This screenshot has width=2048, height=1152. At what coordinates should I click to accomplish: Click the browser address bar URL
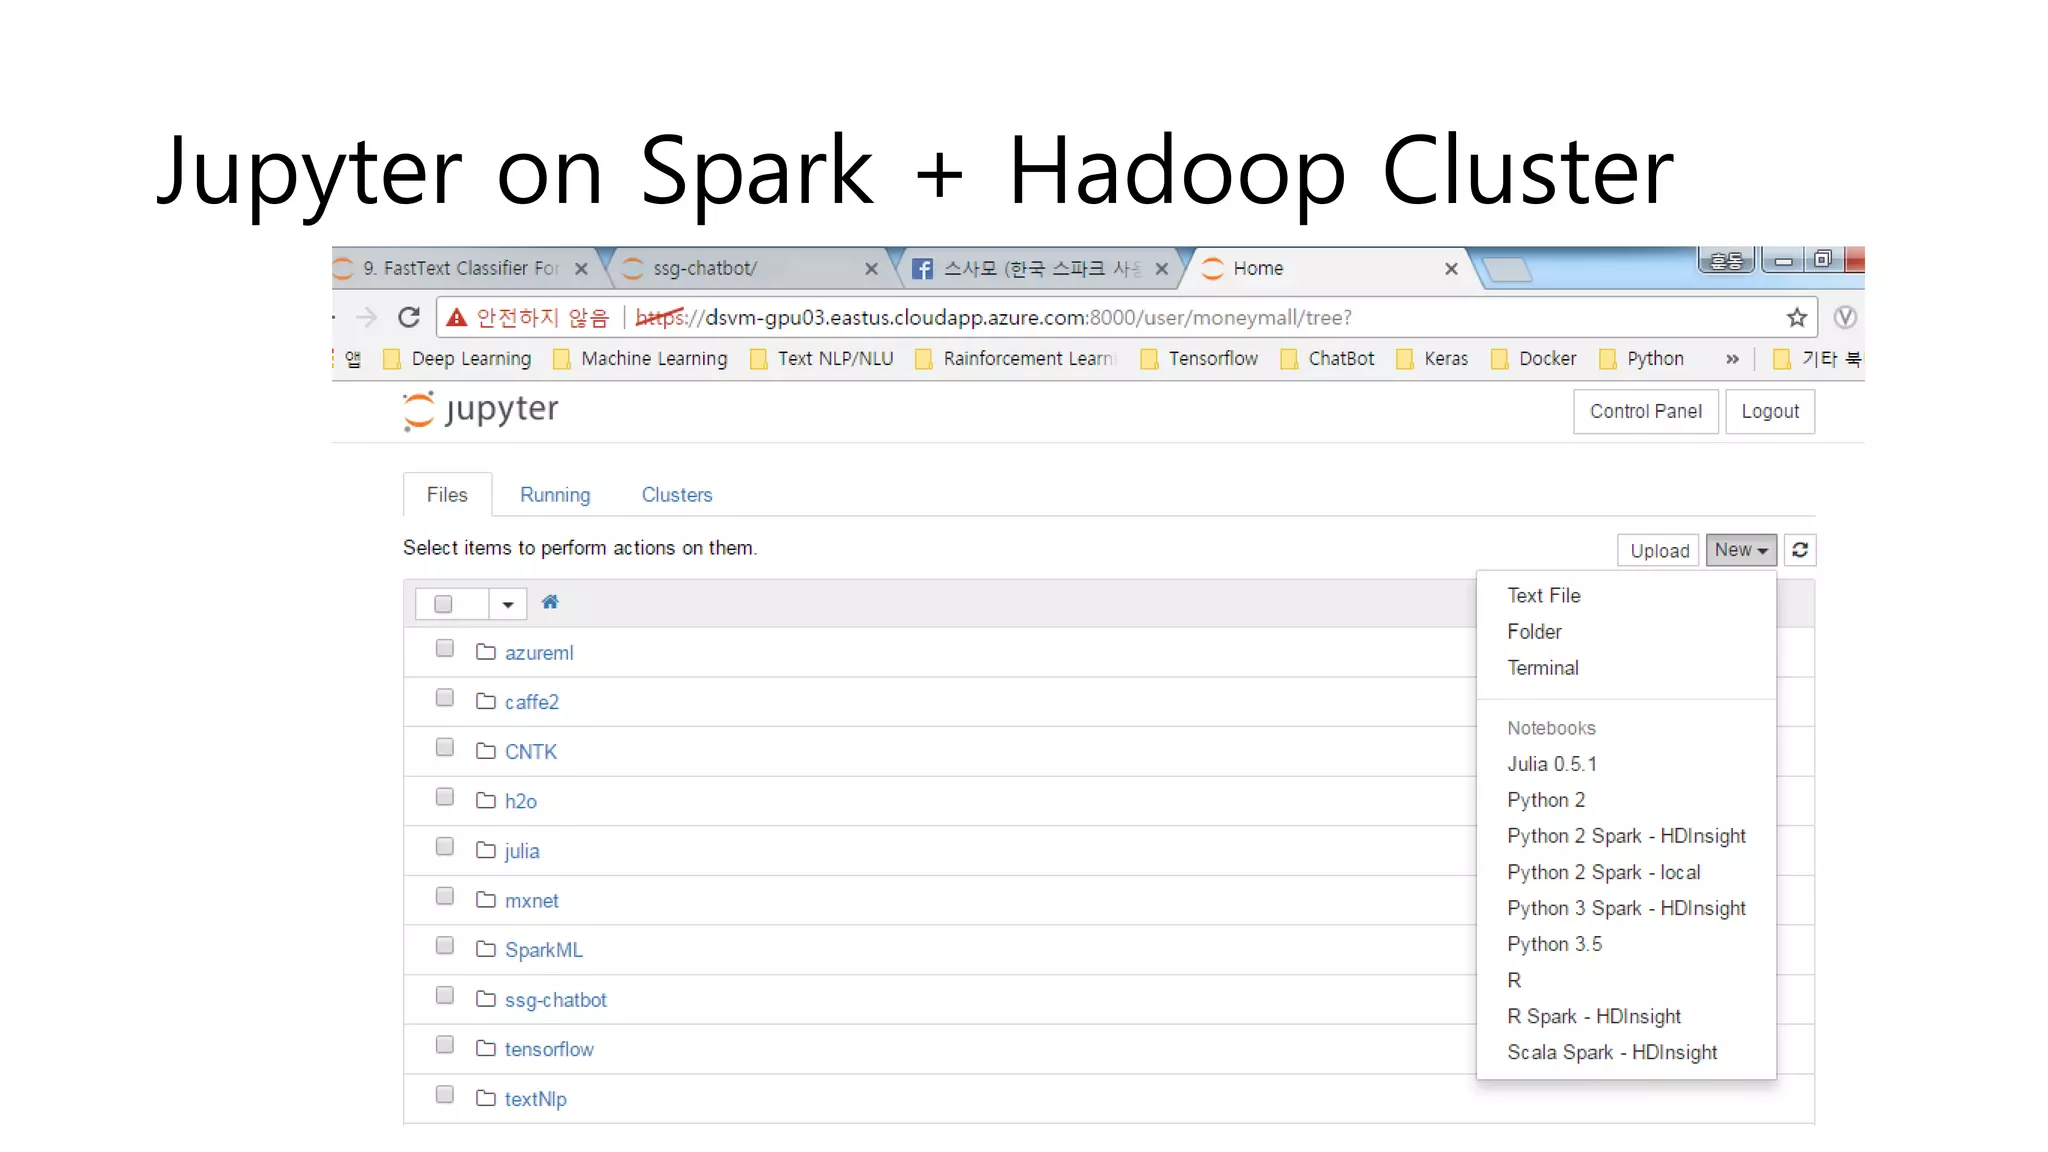(1000, 318)
